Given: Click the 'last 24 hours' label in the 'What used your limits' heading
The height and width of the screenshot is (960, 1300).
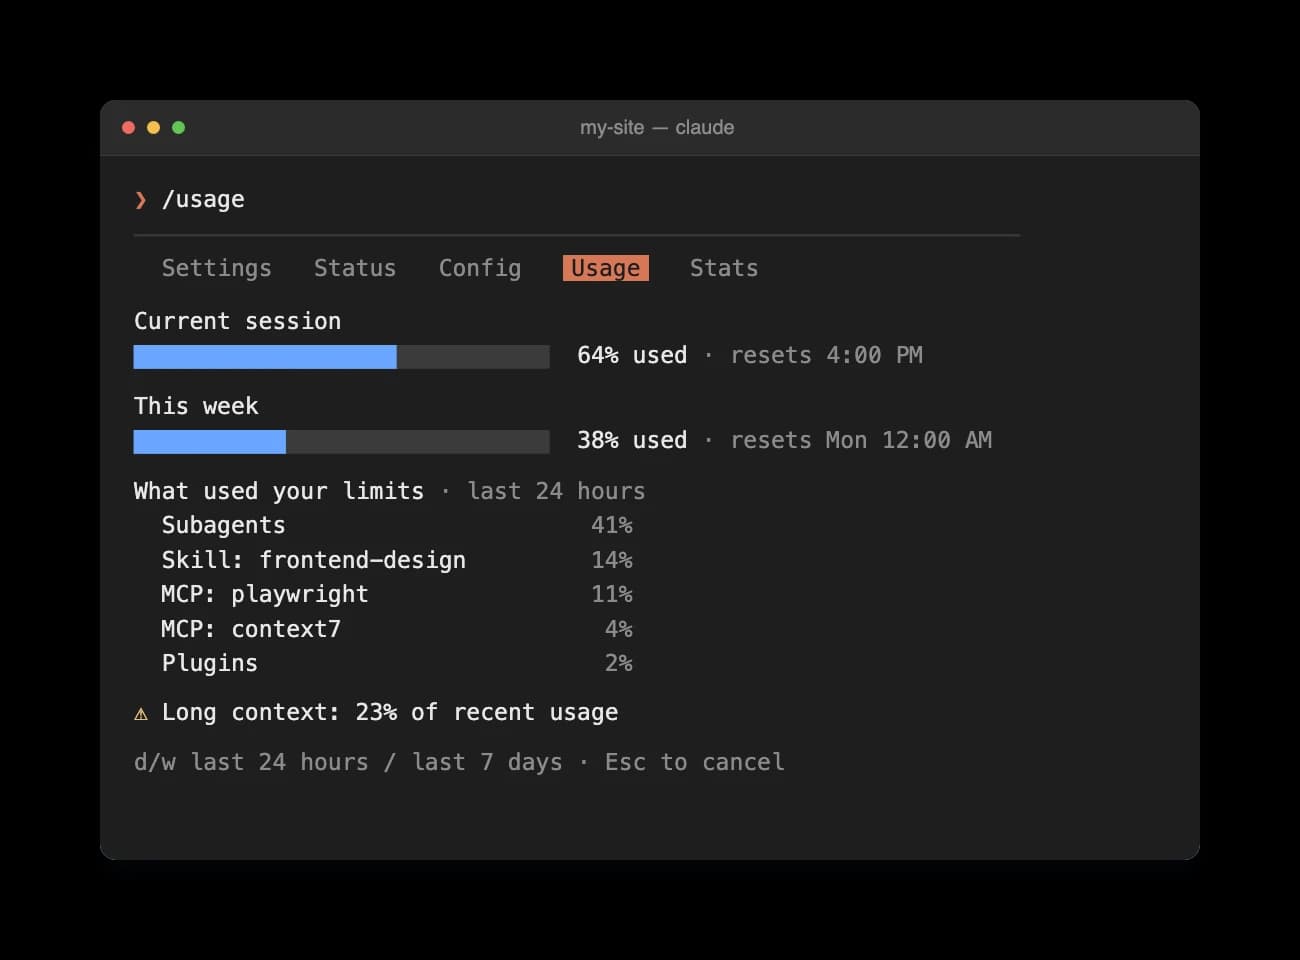Looking at the screenshot, I should point(556,491).
